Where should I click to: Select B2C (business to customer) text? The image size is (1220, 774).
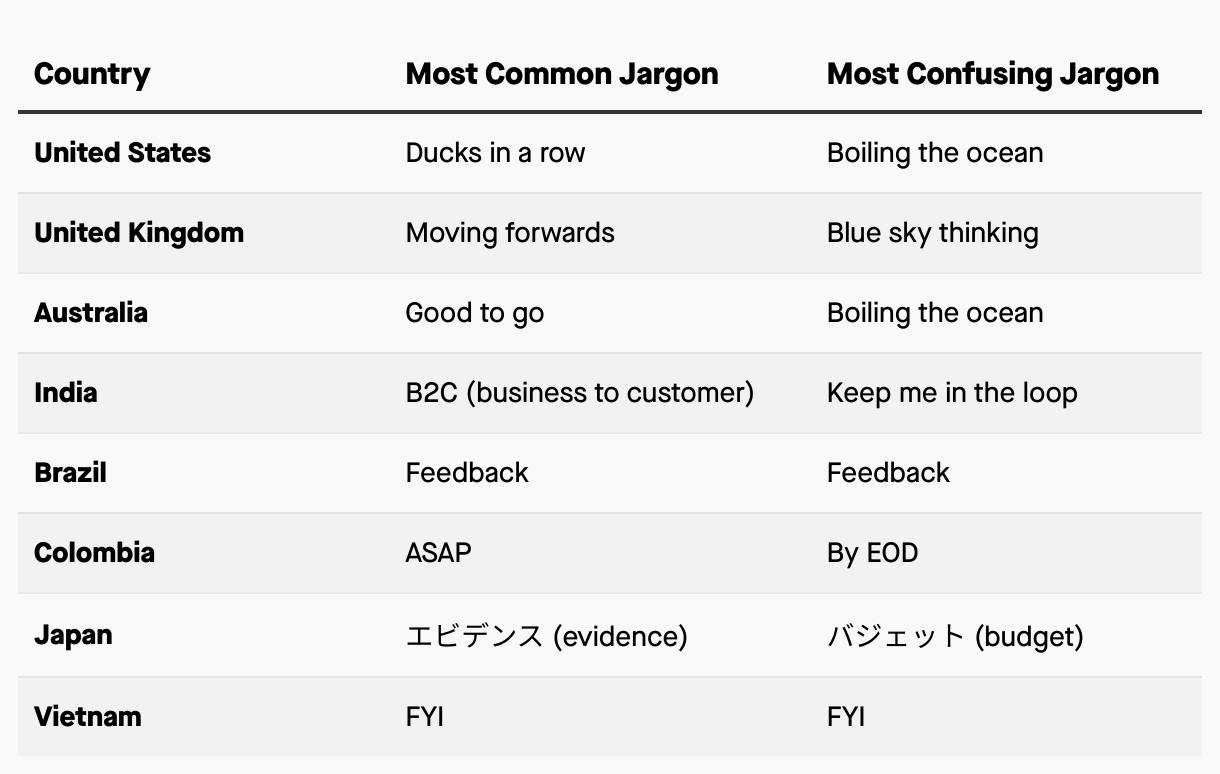pos(580,393)
